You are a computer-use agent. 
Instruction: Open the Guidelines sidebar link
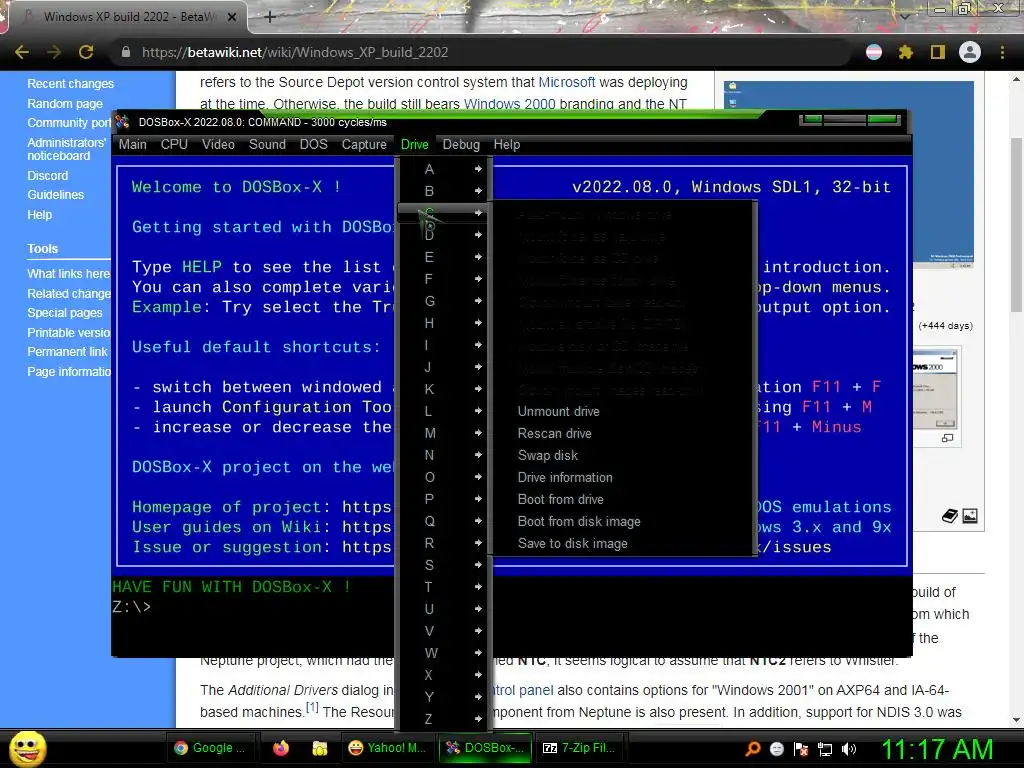(x=56, y=195)
